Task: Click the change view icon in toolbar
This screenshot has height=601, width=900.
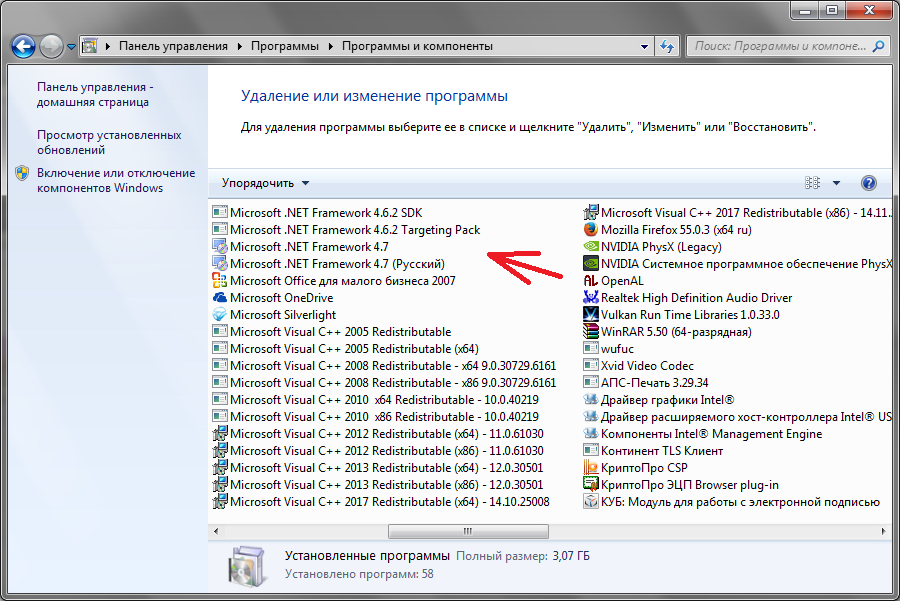Action: tap(812, 183)
